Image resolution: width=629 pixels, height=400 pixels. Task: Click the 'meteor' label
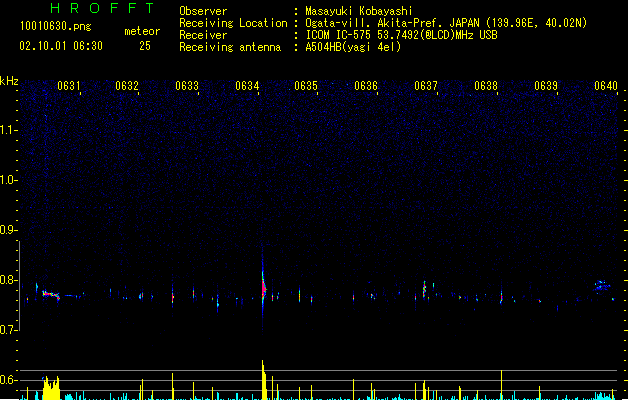[x=142, y=31]
